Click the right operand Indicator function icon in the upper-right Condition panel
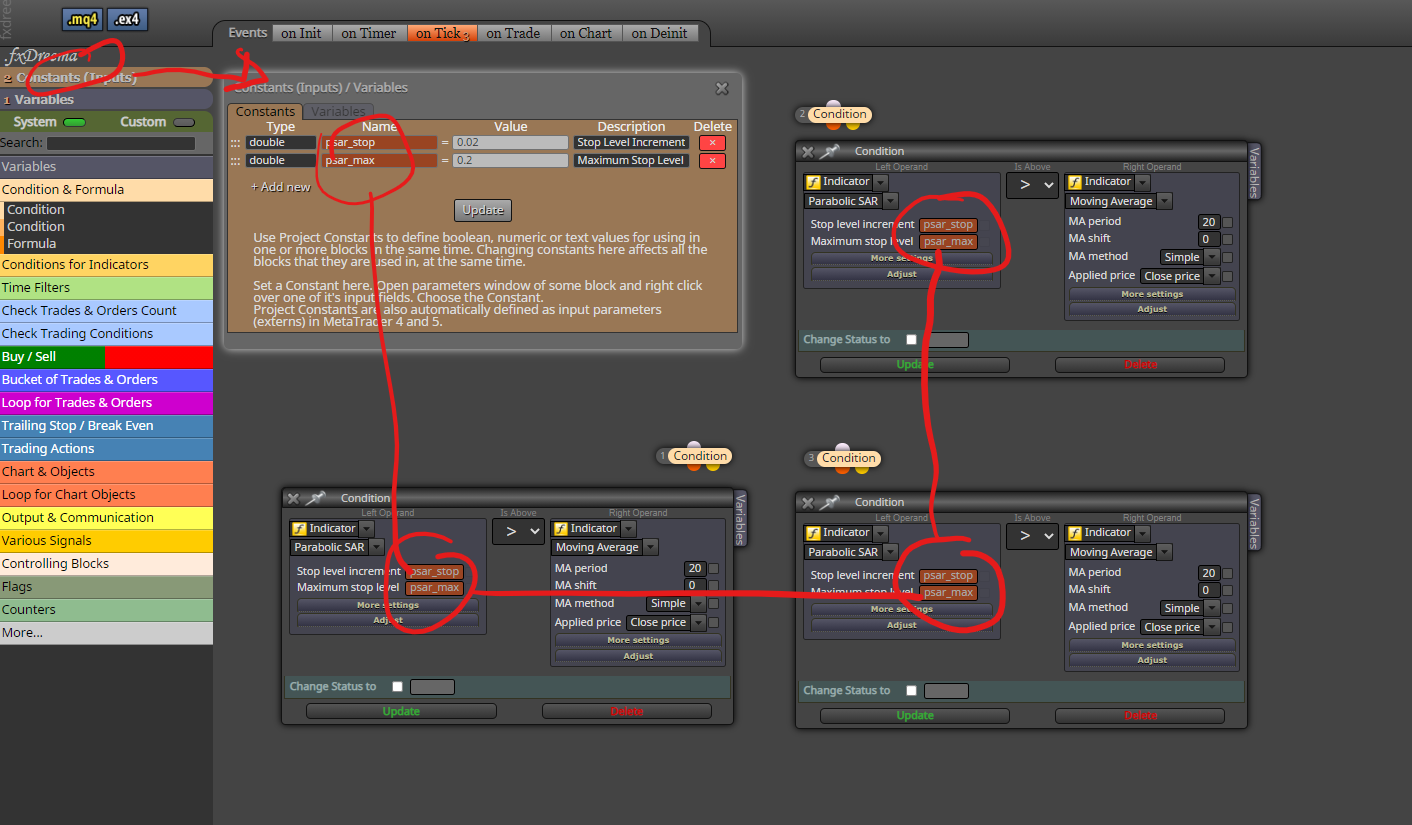The height and width of the screenshot is (825, 1412). pyautogui.click(x=1075, y=182)
